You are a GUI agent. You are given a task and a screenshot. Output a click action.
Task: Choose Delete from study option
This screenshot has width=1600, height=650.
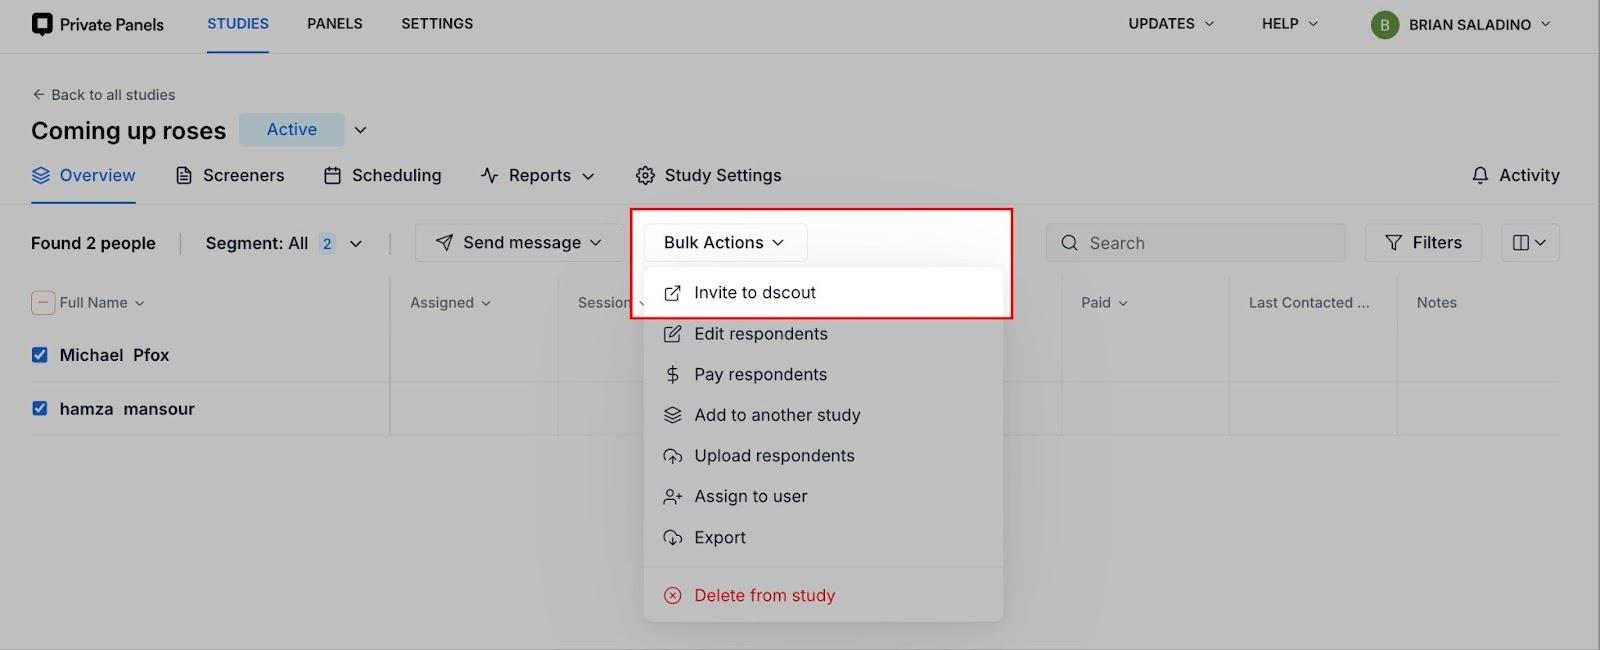point(764,596)
